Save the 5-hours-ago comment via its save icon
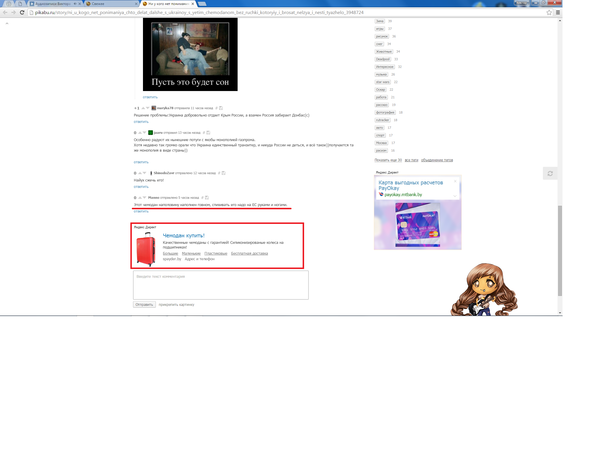The width and height of the screenshot is (600, 449). (207, 198)
